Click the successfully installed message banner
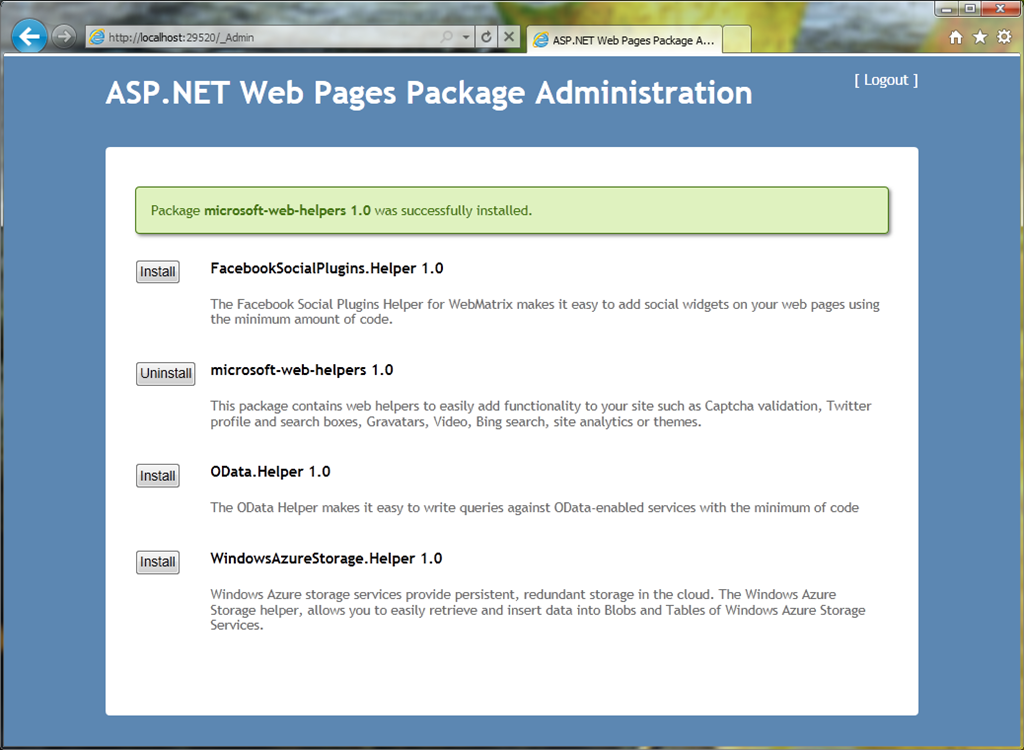1024x750 pixels. pos(512,210)
